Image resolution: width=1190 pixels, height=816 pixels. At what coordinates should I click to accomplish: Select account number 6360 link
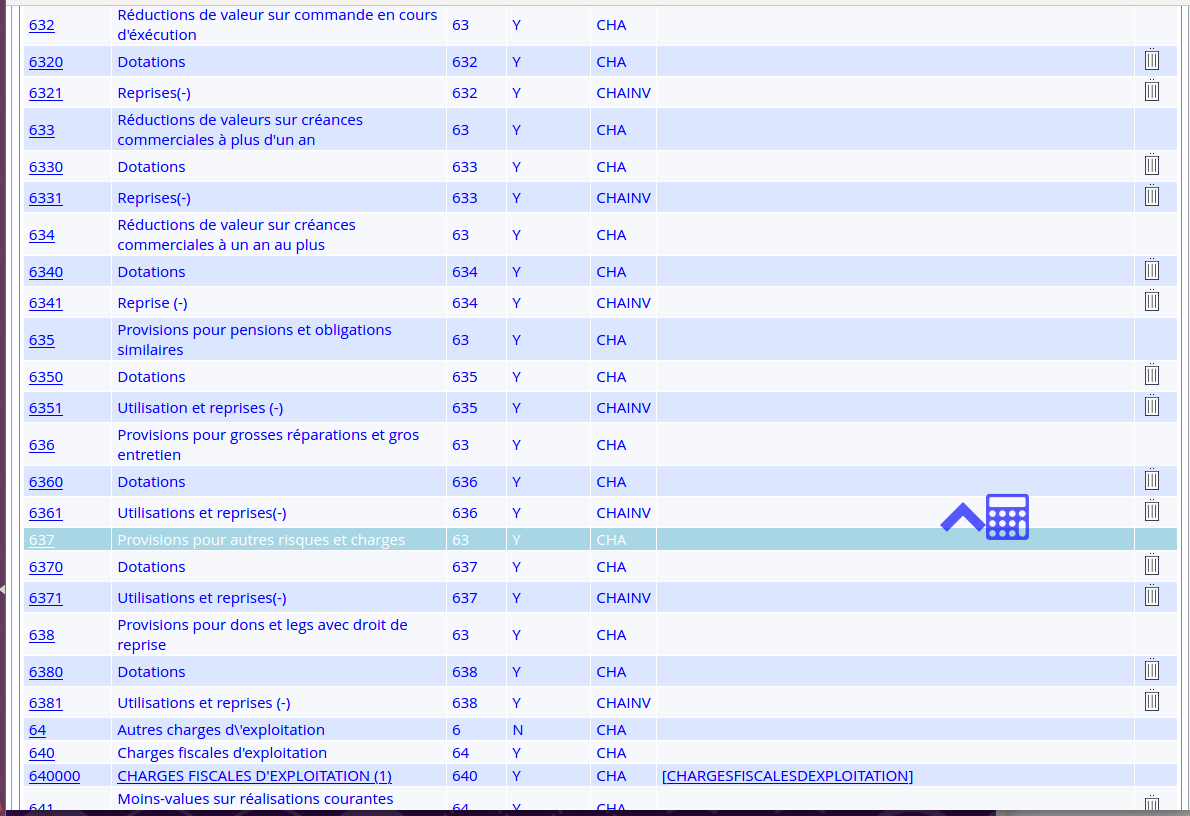click(46, 482)
